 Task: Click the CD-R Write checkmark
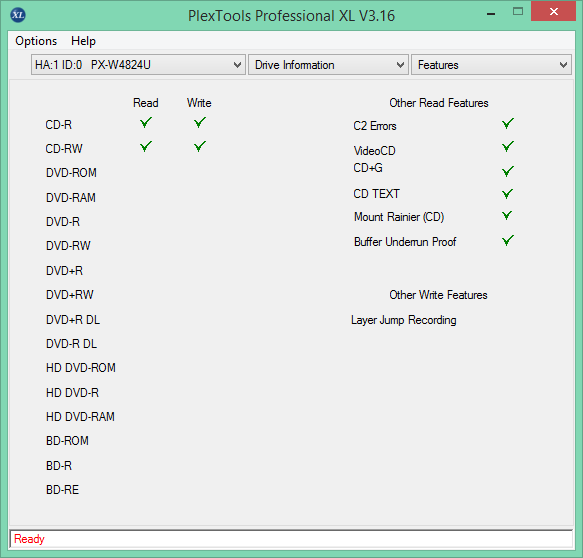coord(200,122)
